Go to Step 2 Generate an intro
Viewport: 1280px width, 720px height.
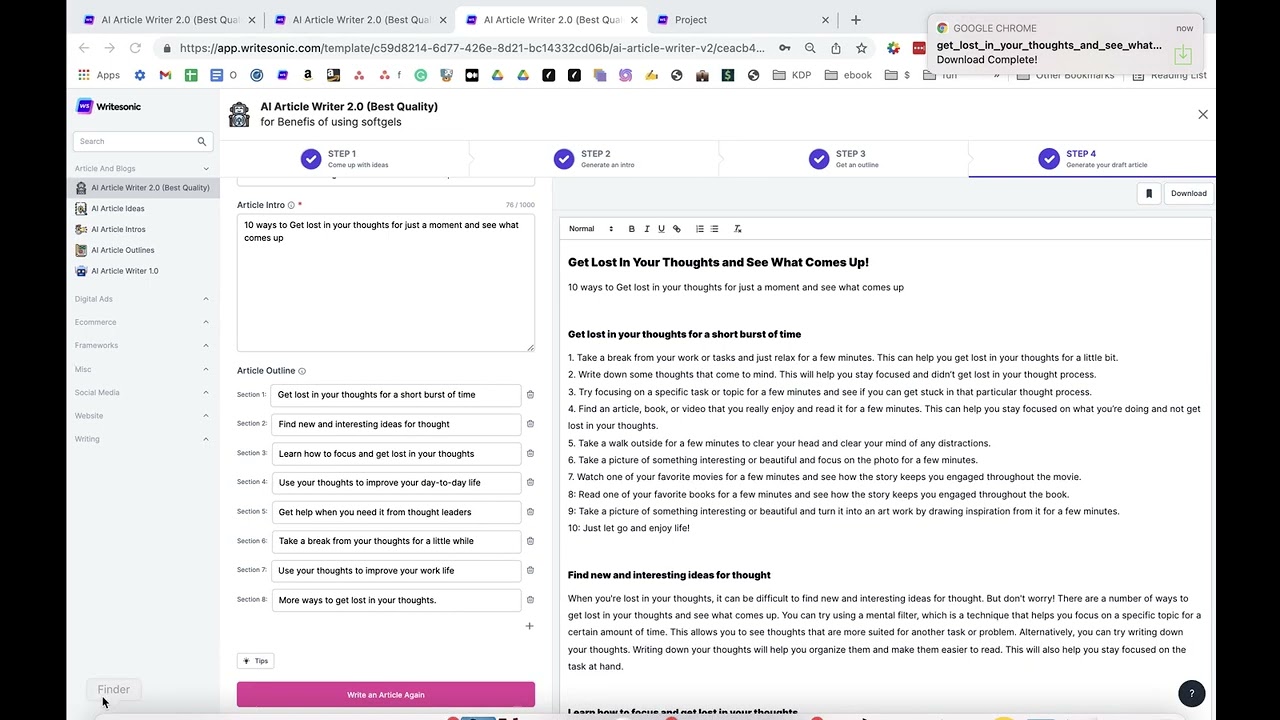[594, 159]
